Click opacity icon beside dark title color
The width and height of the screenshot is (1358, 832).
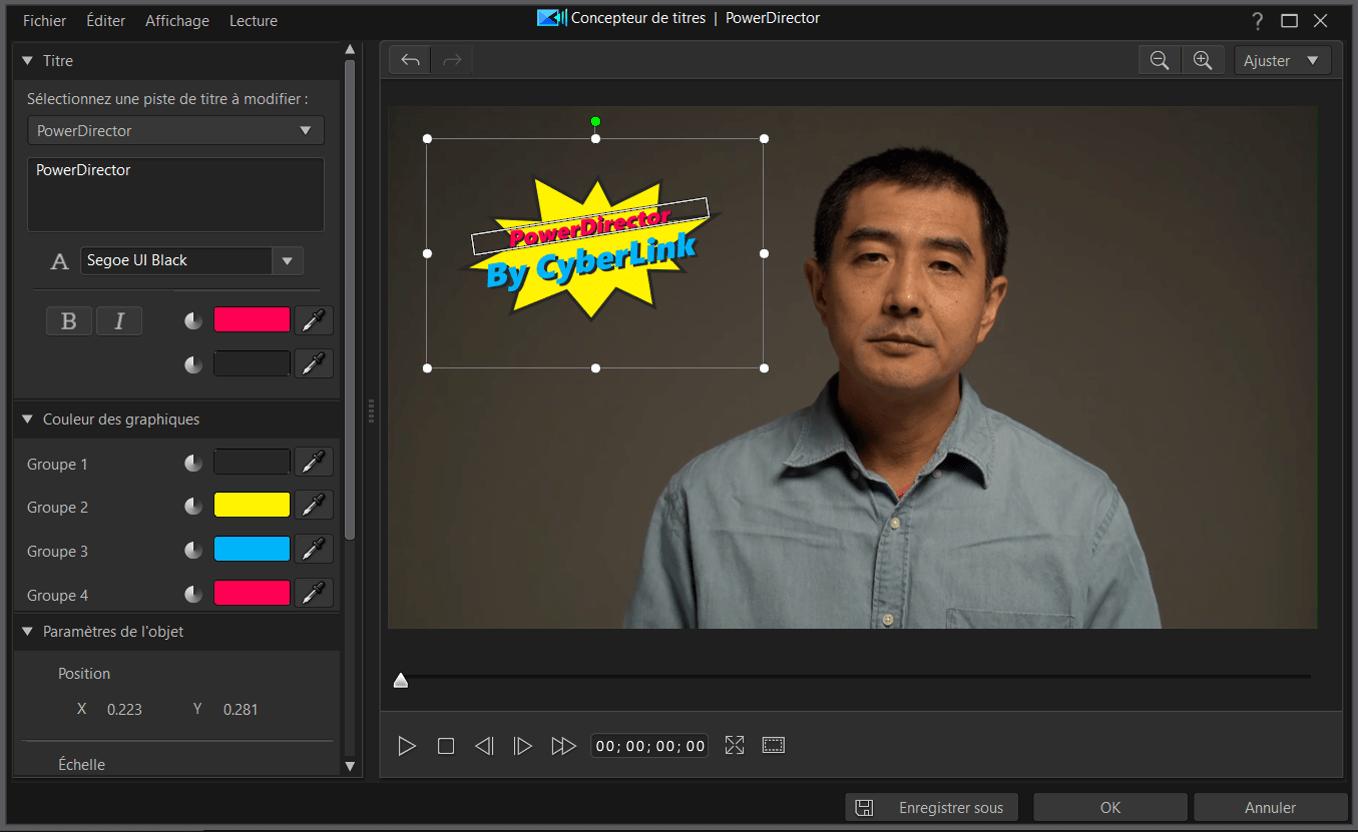tap(194, 365)
